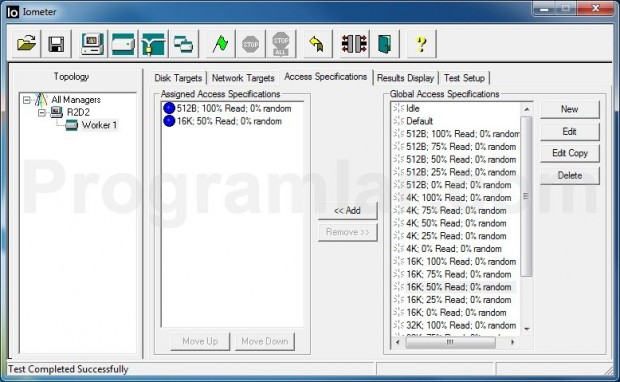
Task: Select assigned spec 512B; 100% Read
Action: pyautogui.click(x=227, y=108)
